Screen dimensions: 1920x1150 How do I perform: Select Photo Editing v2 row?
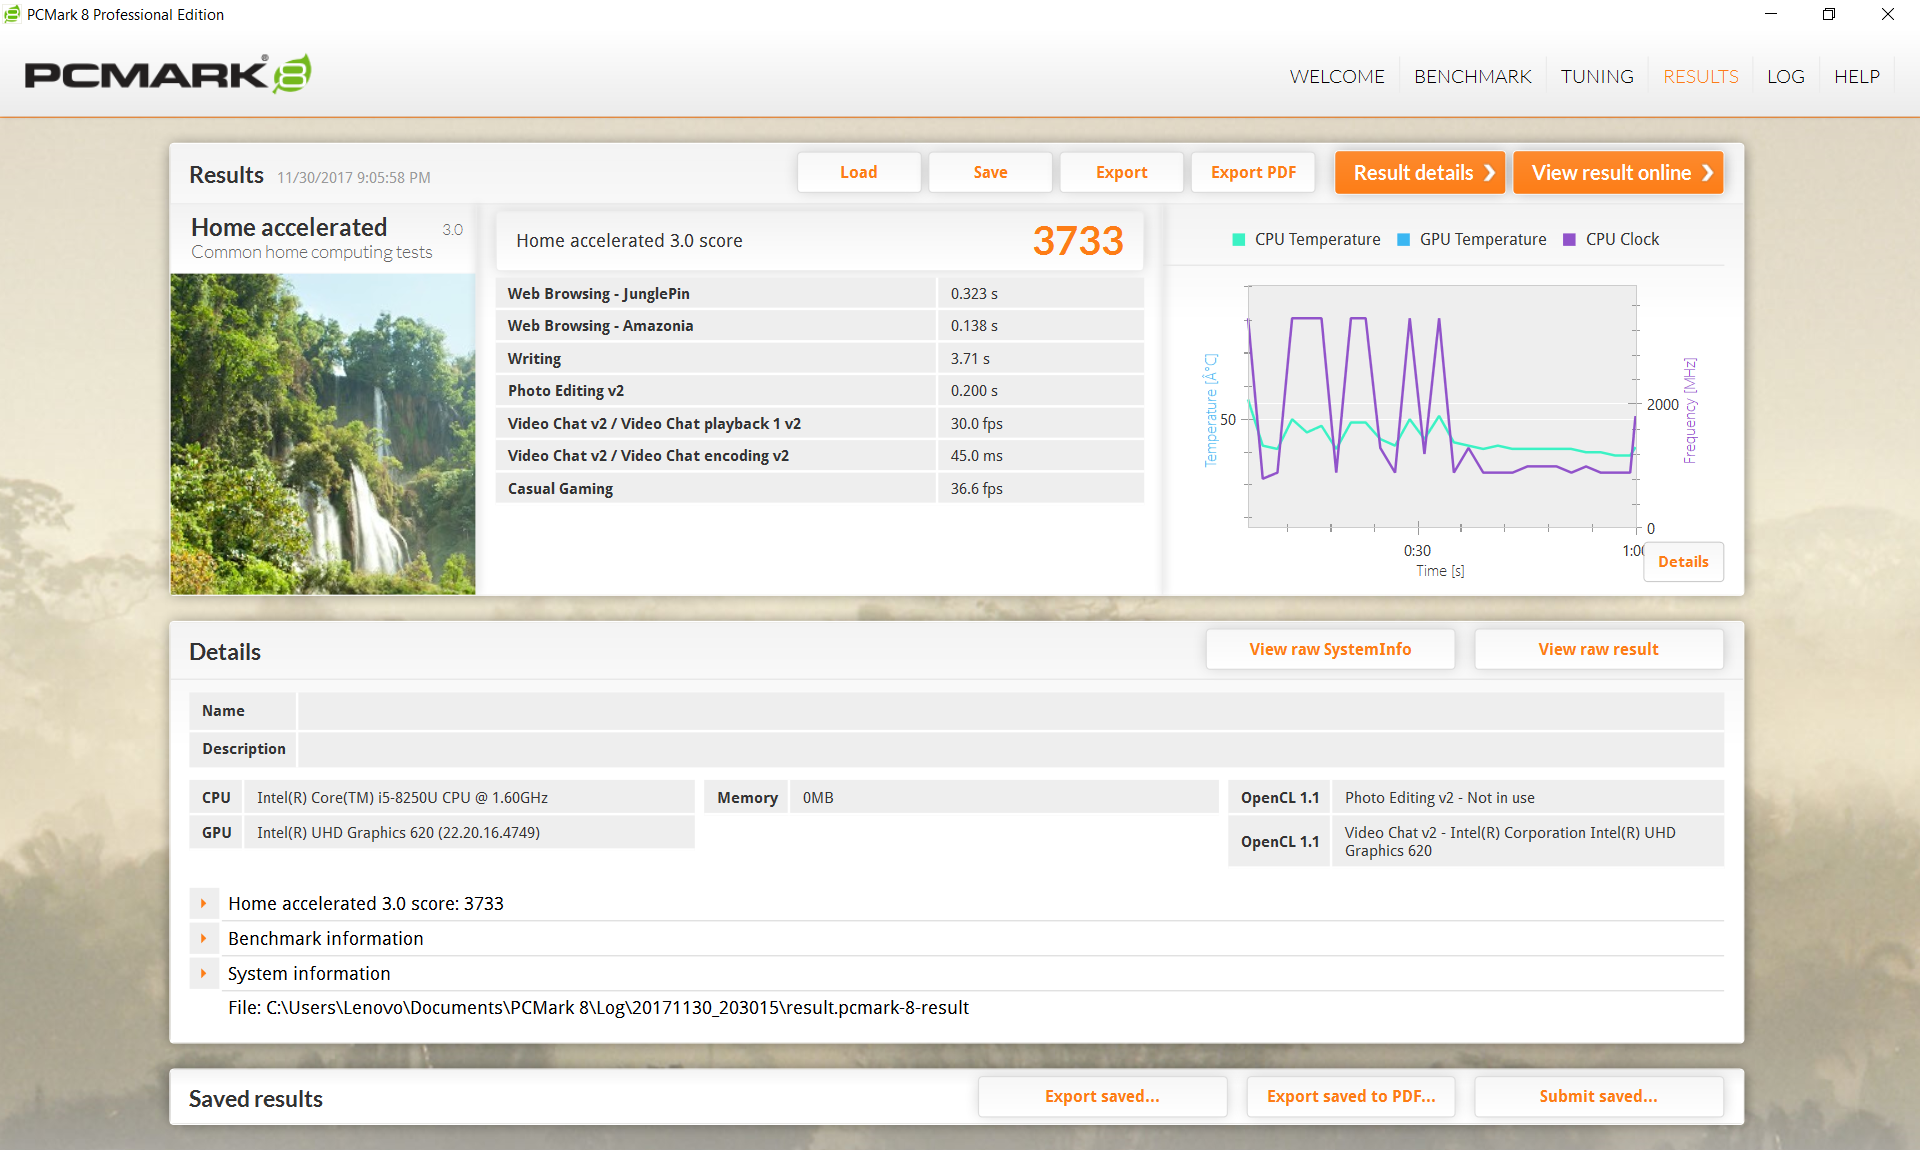[819, 391]
